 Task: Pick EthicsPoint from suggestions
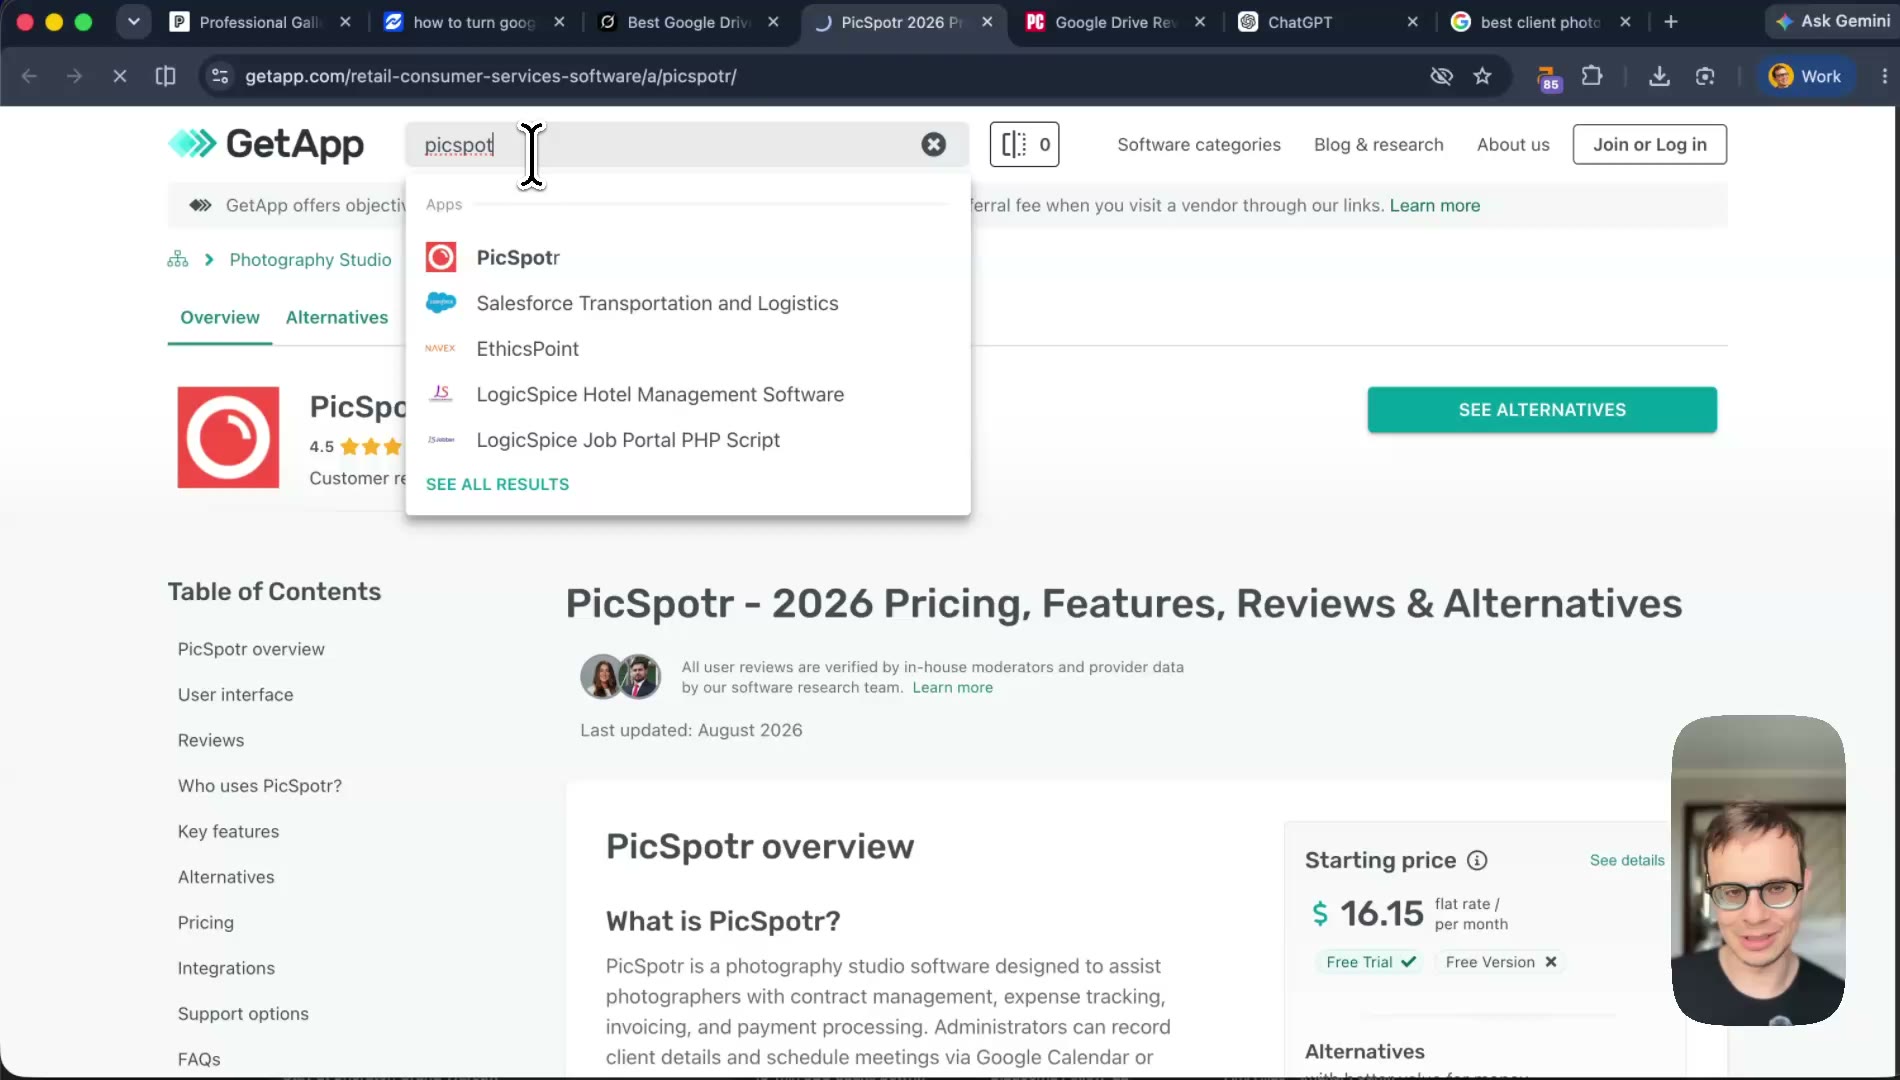click(527, 349)
